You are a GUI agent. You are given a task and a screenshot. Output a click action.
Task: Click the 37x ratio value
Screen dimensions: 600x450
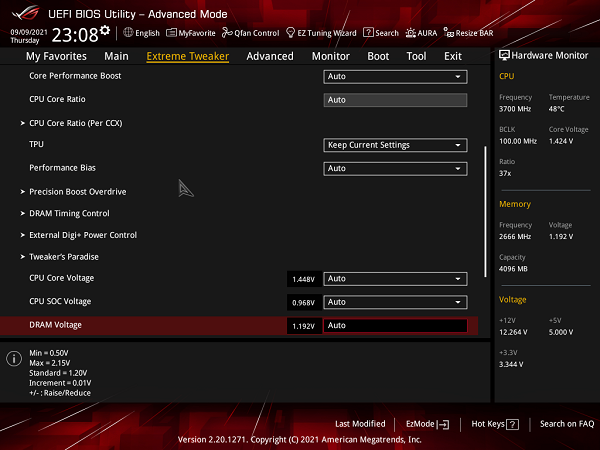(505, 174)
